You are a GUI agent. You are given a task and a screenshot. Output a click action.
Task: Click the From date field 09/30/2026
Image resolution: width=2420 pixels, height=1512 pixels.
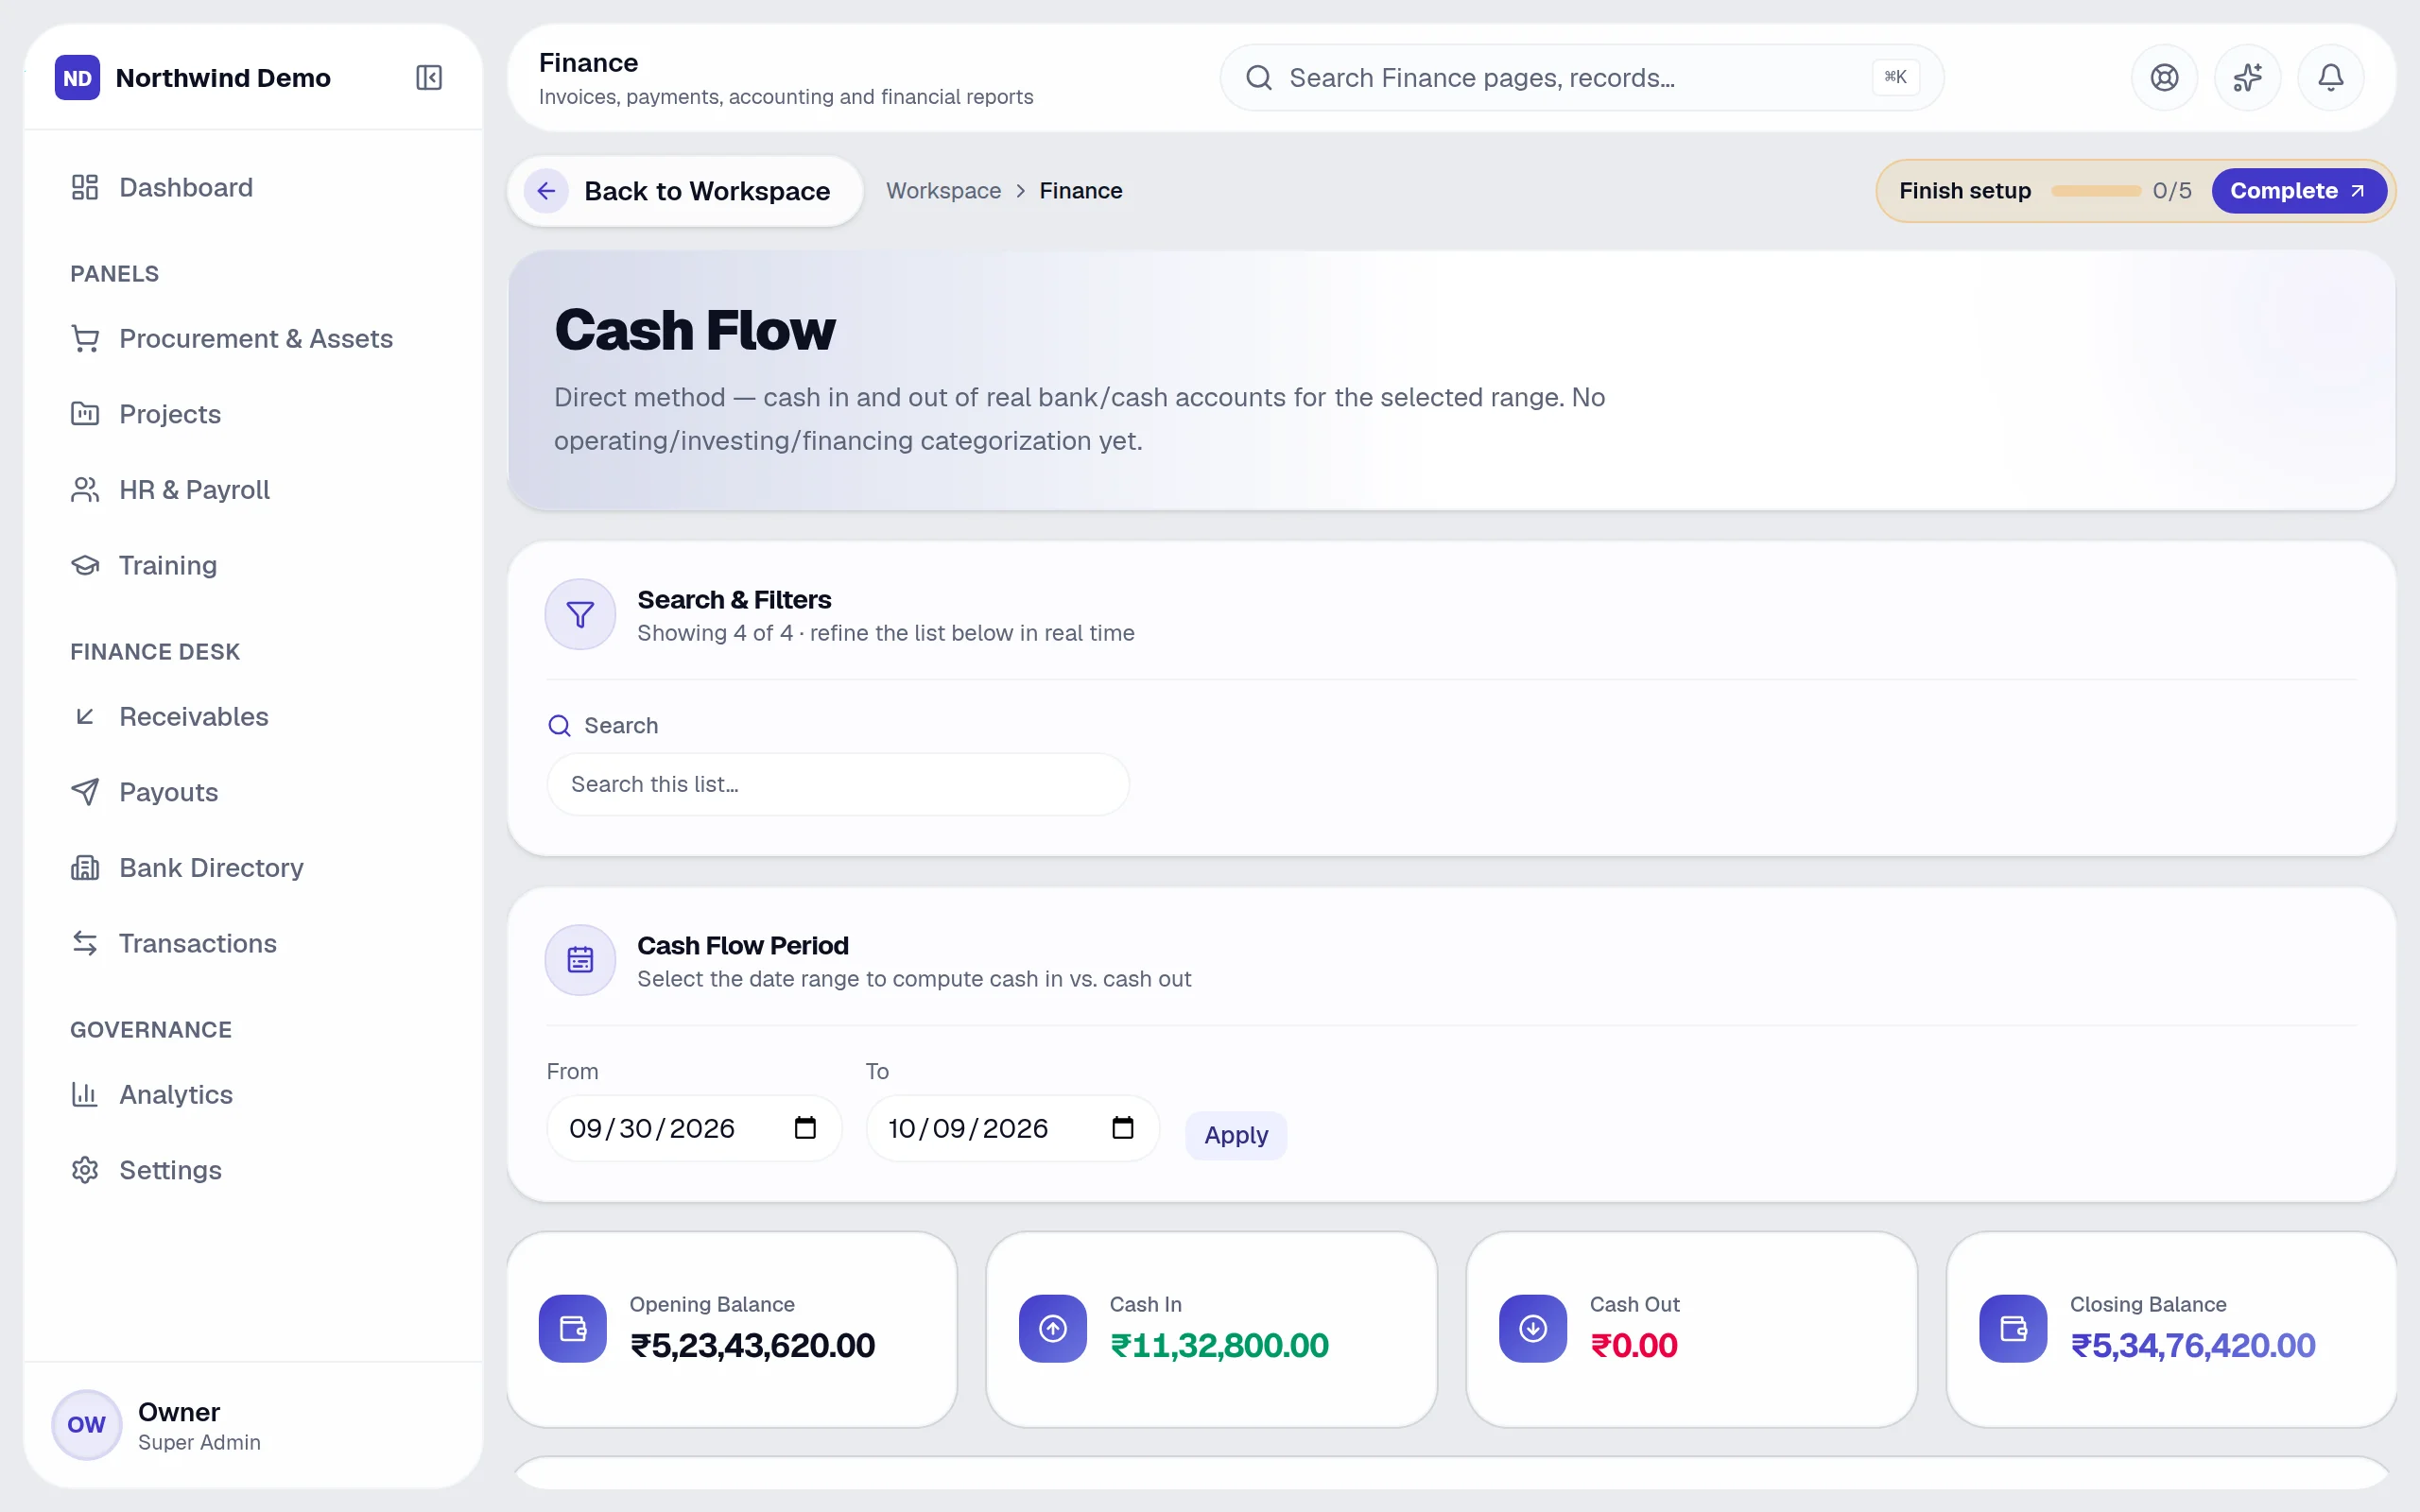click(693, 1128)
